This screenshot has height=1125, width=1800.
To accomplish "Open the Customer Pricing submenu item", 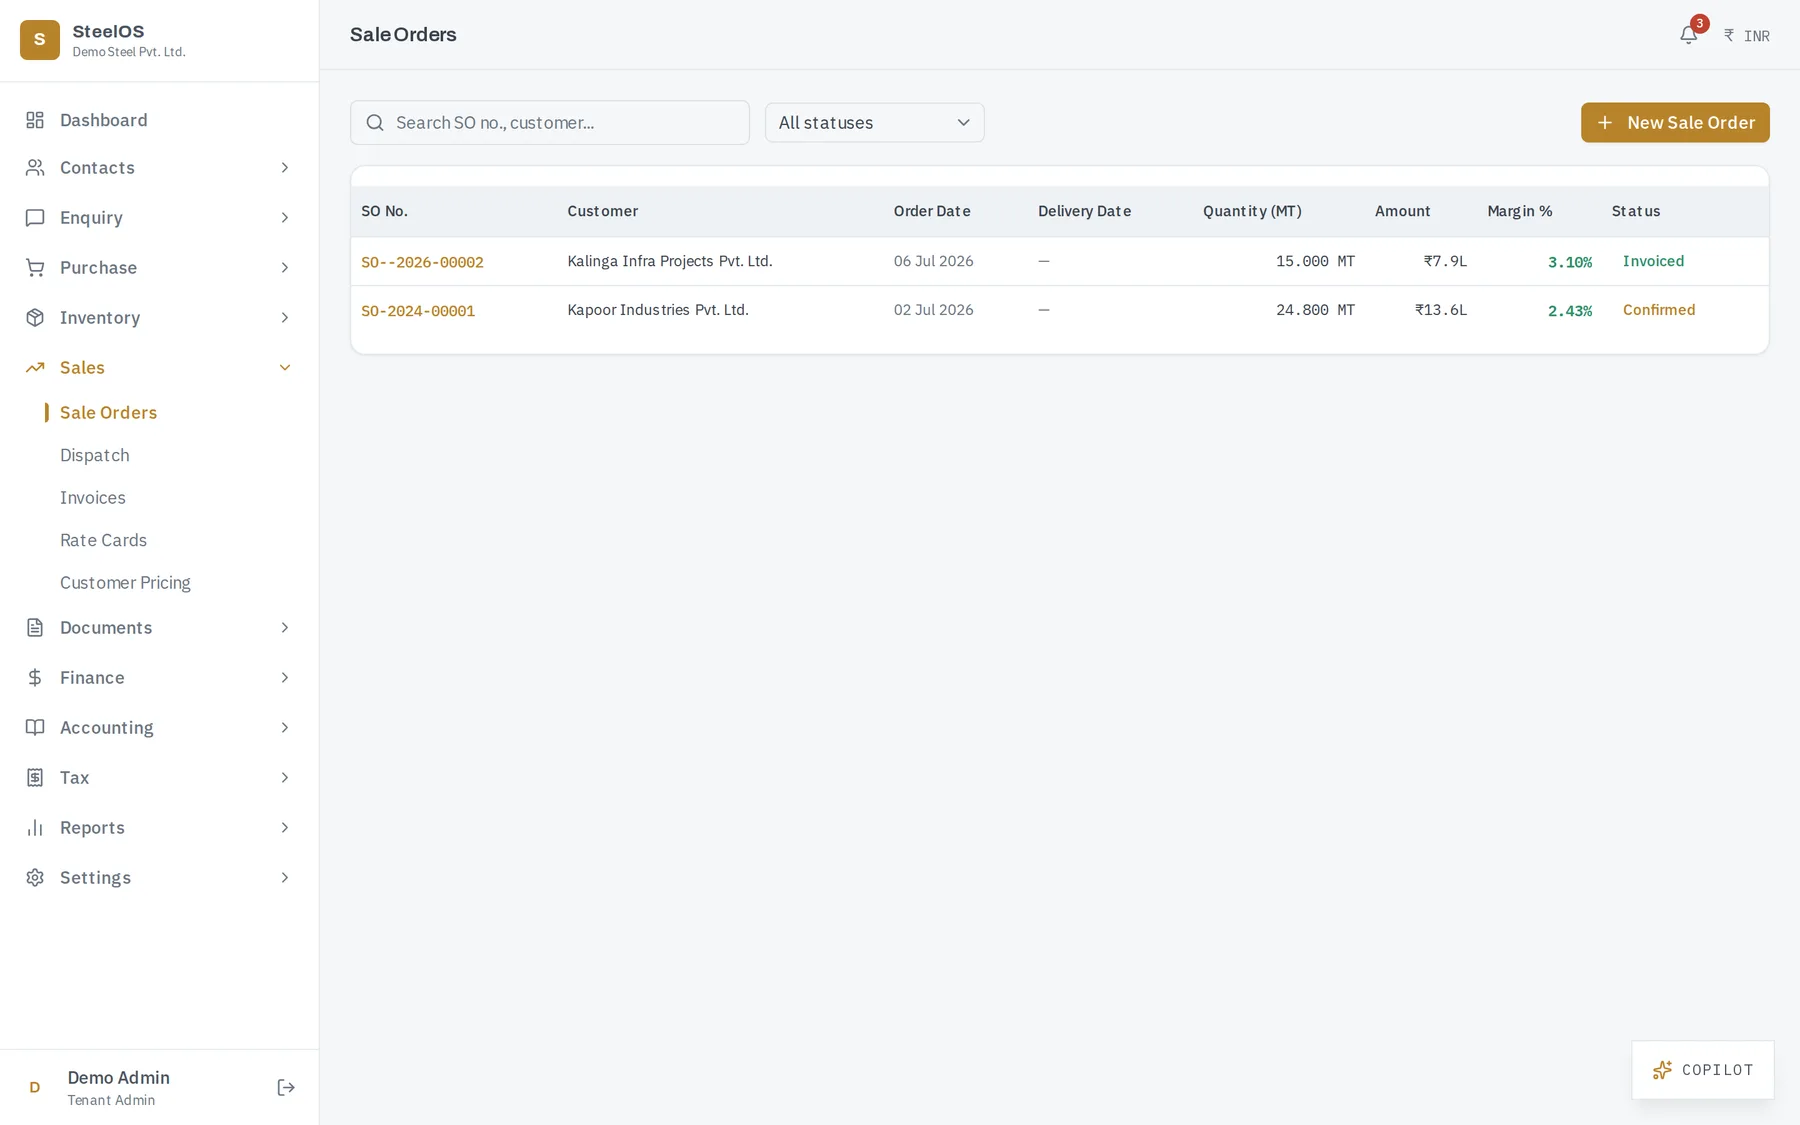I will coord(125,582).
